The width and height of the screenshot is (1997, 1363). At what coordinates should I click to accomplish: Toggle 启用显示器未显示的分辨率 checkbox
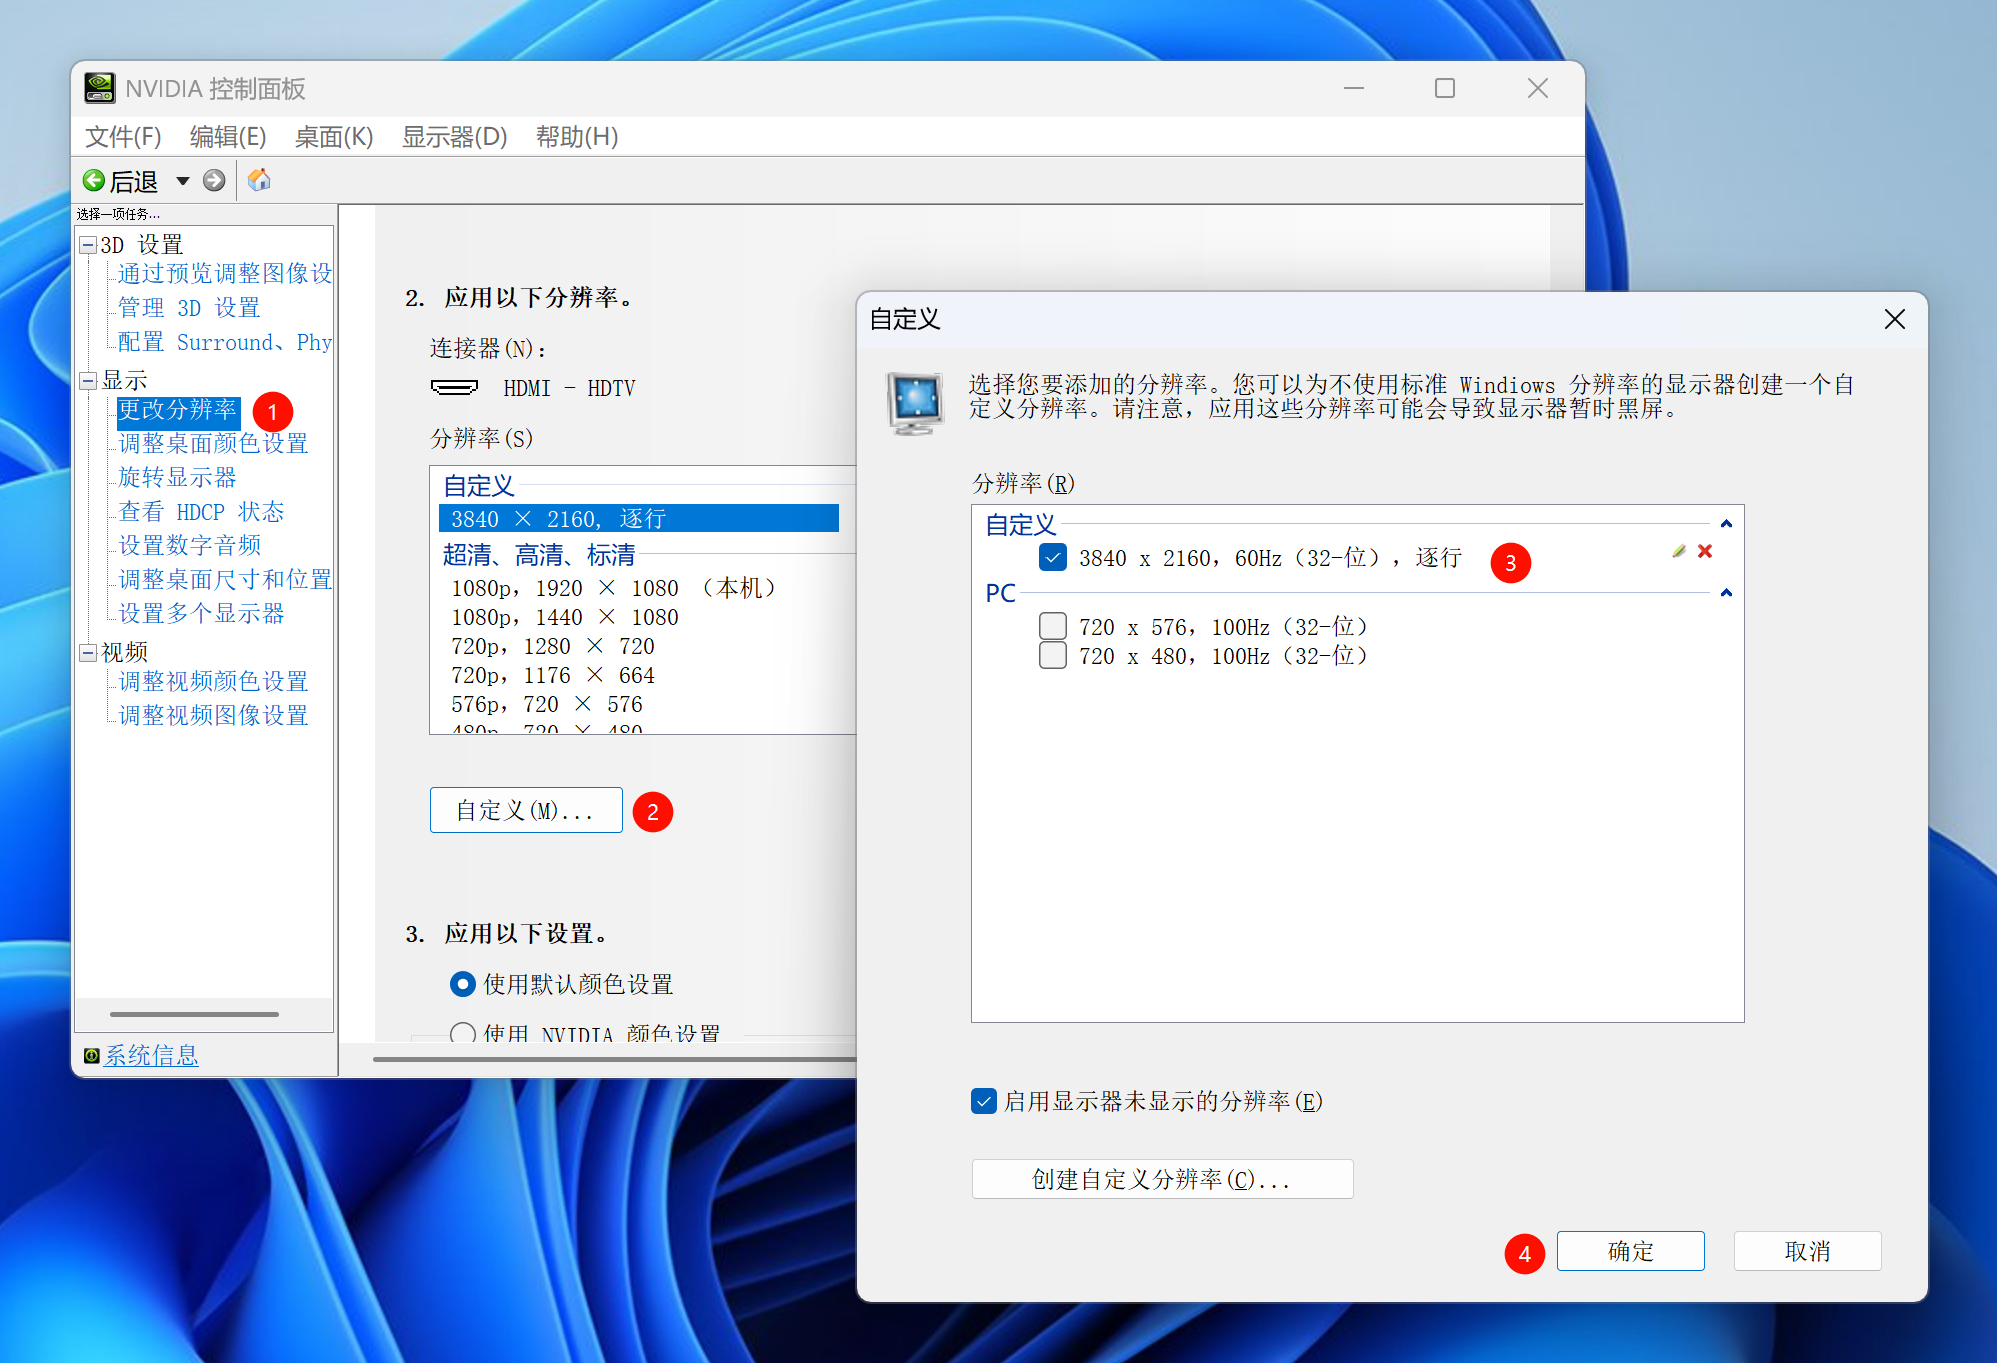tap(984, 1101)
